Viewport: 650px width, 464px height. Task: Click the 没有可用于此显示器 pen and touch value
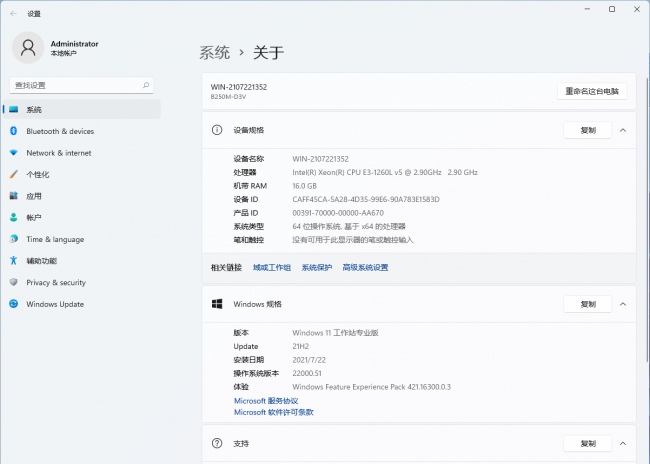[353, 240]
